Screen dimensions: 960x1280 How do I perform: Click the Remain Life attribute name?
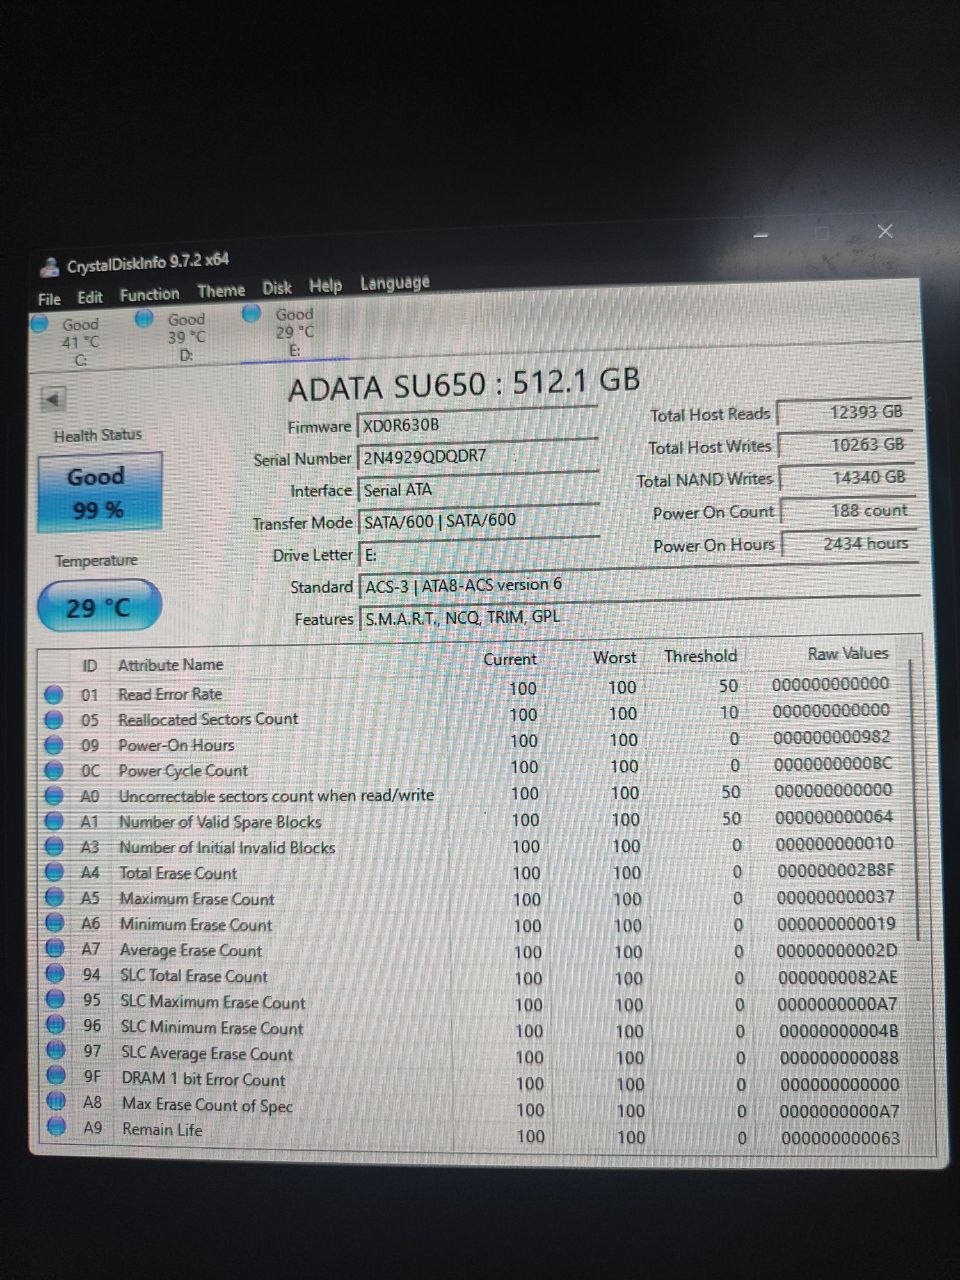(162, 1129)
